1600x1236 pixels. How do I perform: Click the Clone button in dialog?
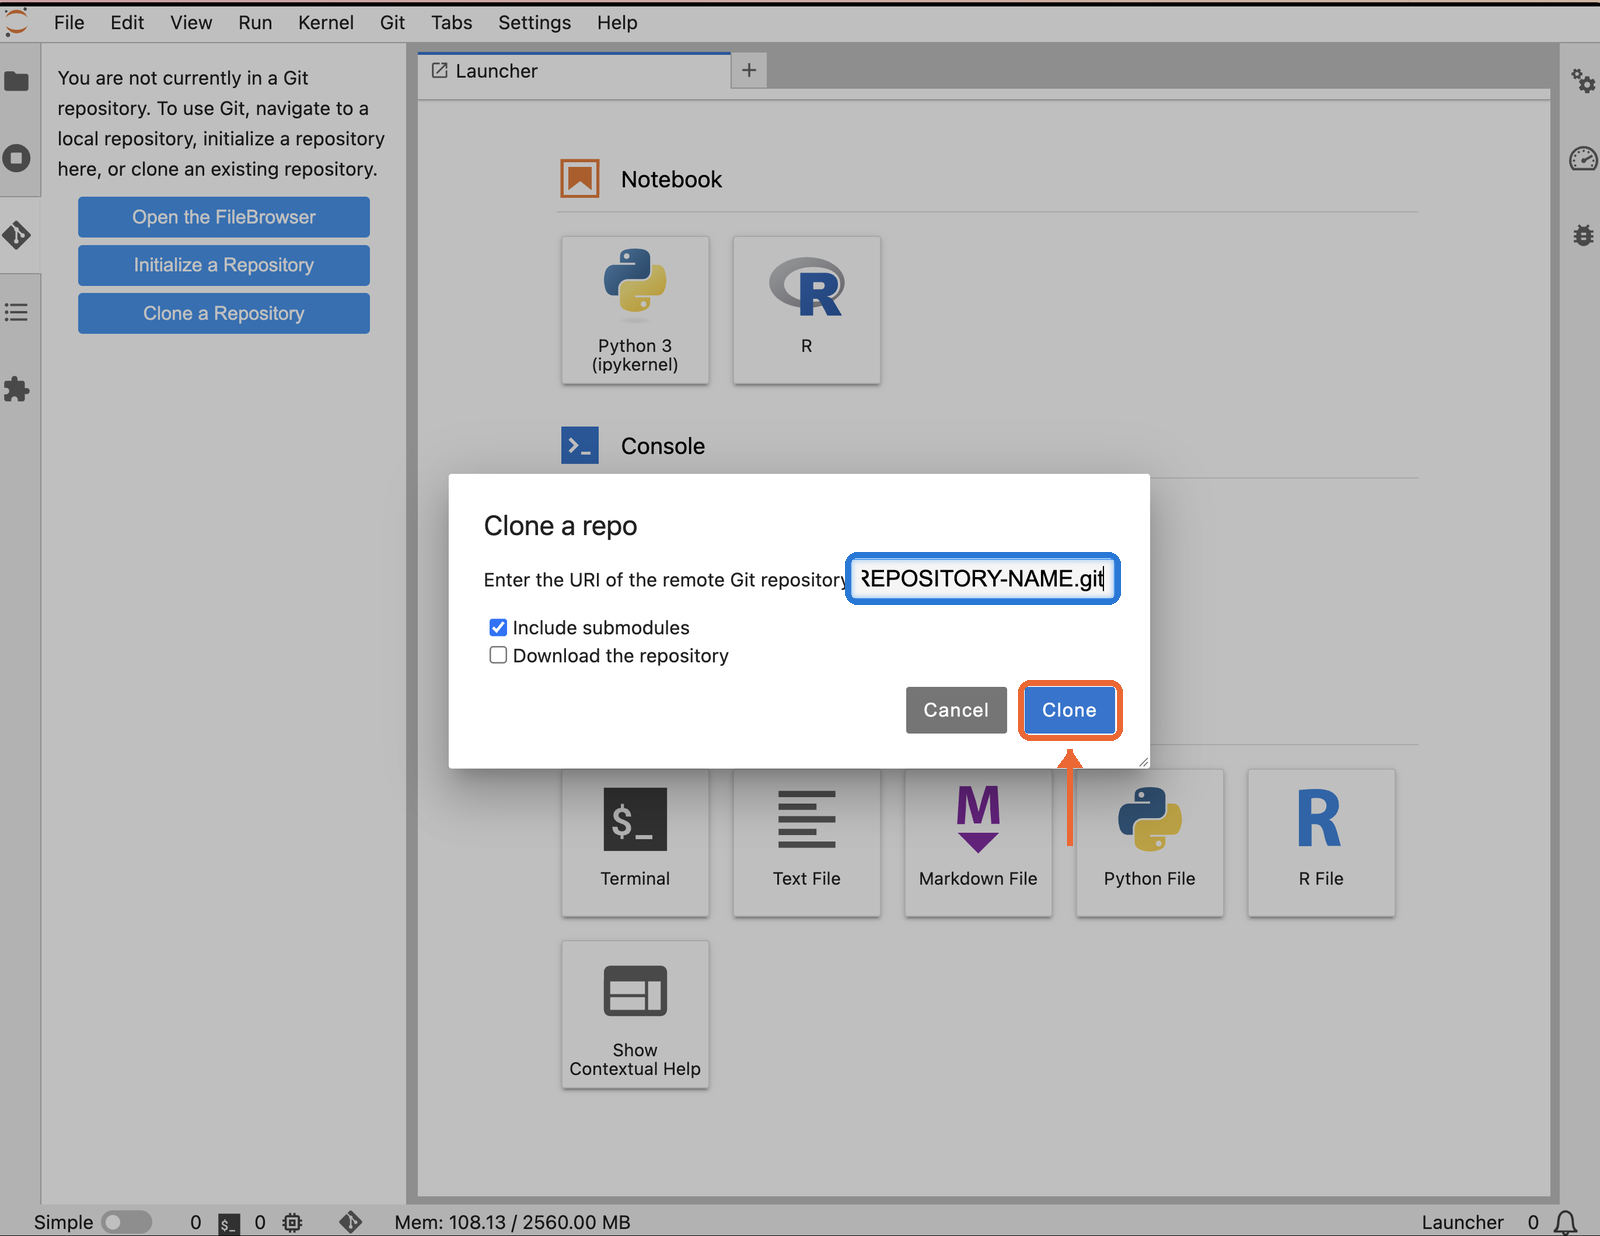1069,710
